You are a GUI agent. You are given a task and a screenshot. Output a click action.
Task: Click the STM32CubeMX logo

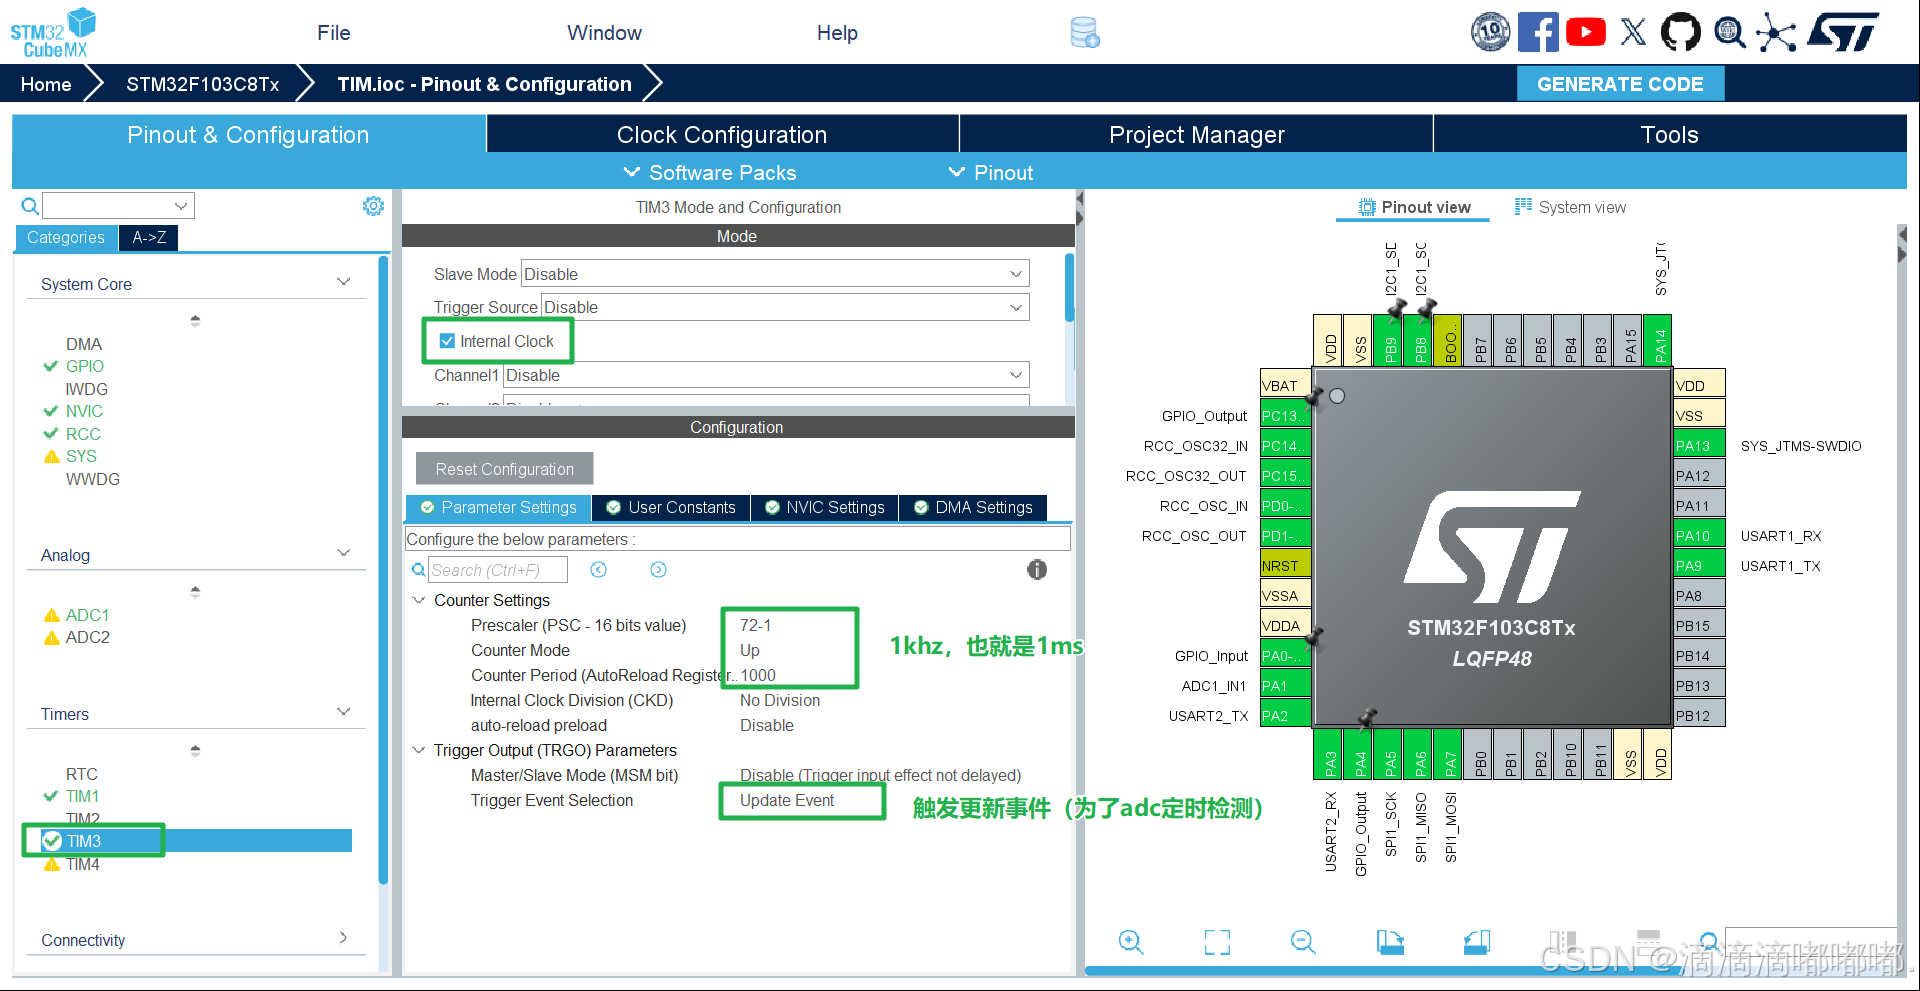53,33
